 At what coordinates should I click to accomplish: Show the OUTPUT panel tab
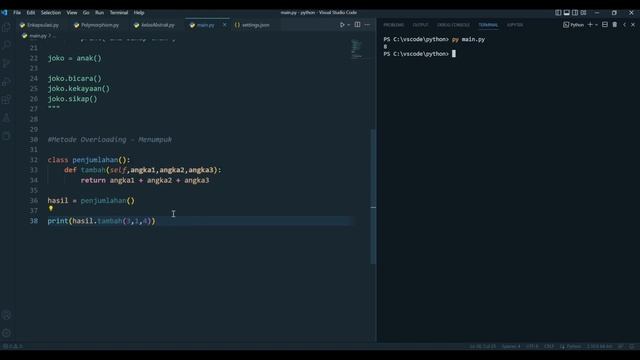click(420, 25)
